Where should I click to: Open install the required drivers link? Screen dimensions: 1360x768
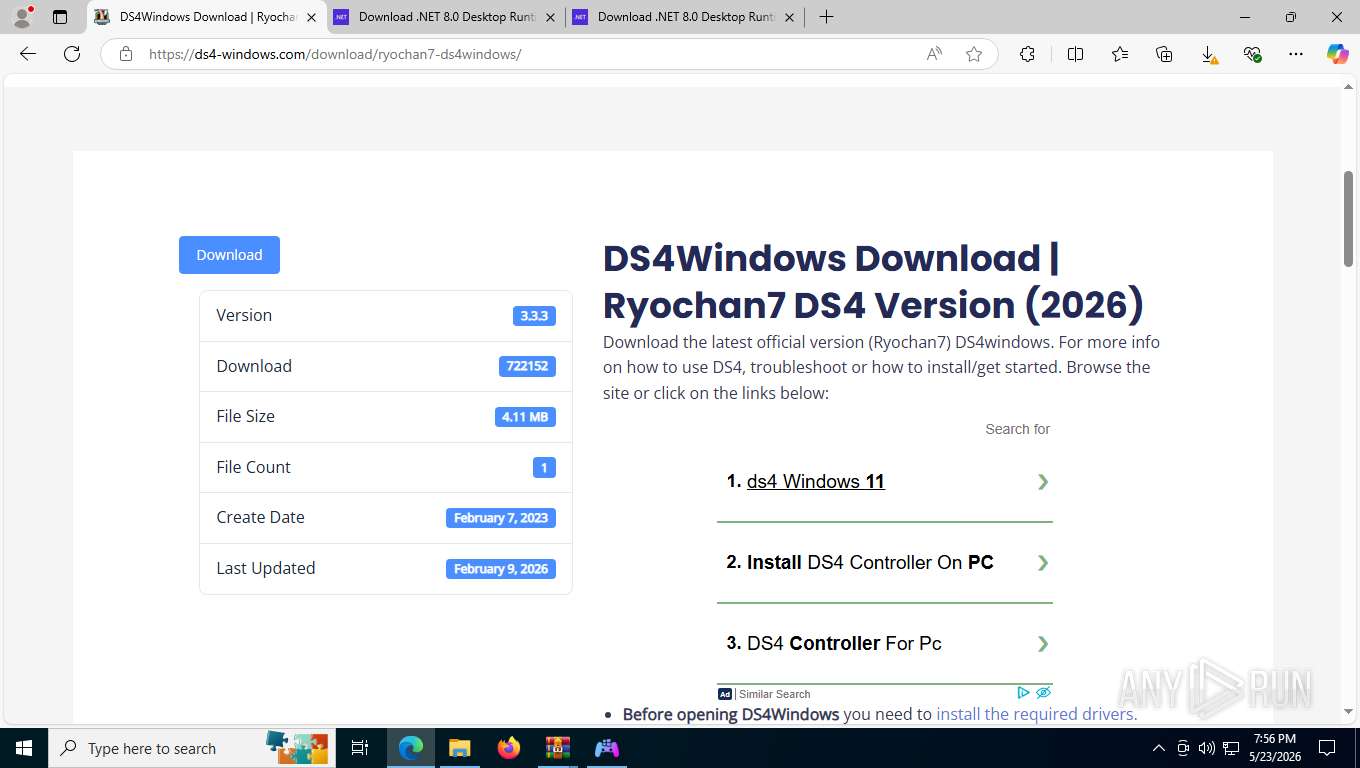(x=1036, y=714)
